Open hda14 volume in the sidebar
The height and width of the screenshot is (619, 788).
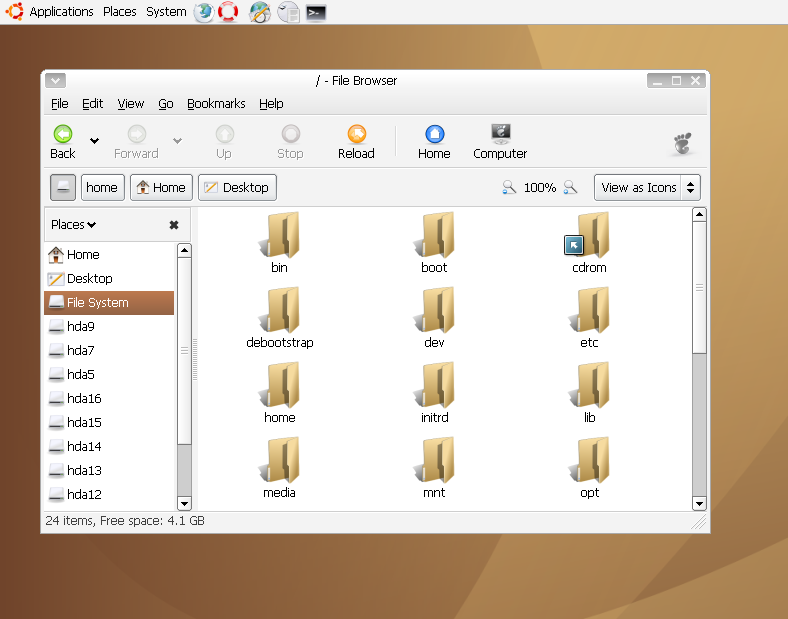point(109,447)
